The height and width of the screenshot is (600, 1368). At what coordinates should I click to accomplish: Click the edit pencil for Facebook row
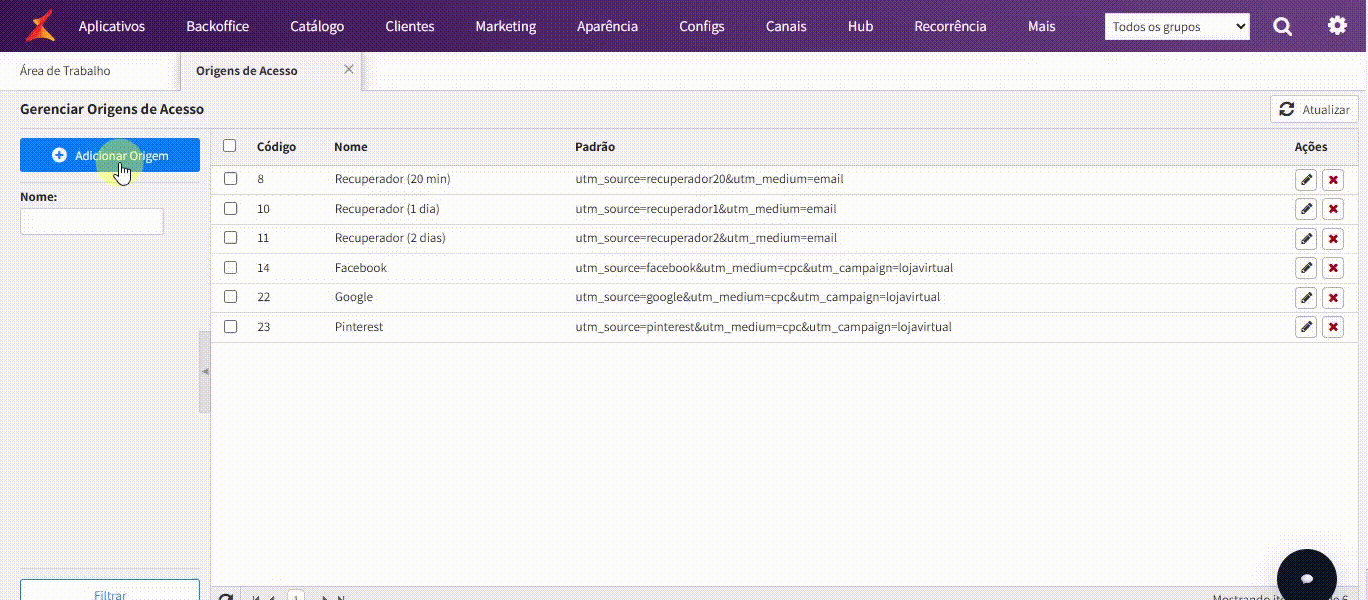(x=1305, y=268)
